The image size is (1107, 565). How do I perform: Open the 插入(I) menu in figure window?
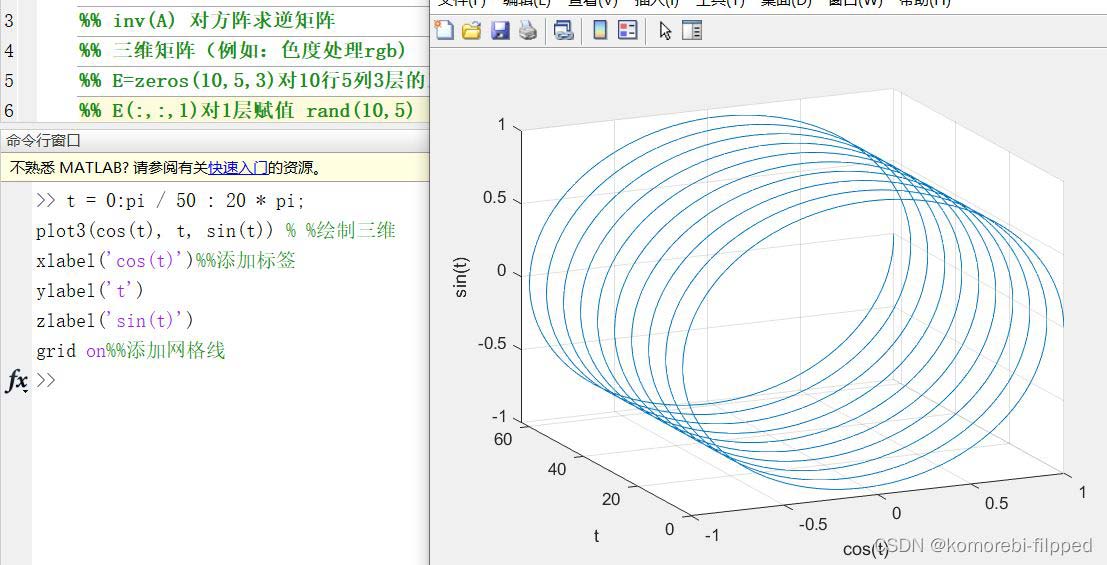[x=656, y=3]
